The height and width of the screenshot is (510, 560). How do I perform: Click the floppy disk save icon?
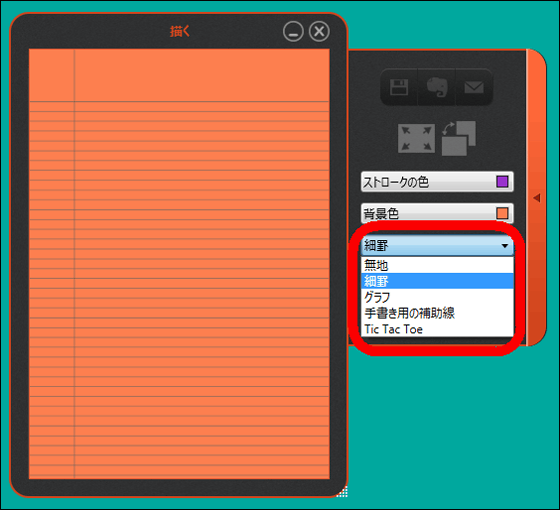[x=399, y=87]
